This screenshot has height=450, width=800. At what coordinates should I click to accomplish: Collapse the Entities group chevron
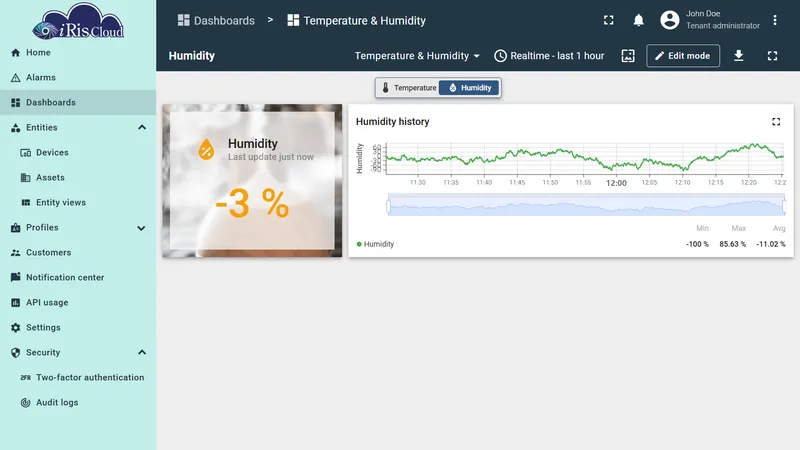click(142, 128)
